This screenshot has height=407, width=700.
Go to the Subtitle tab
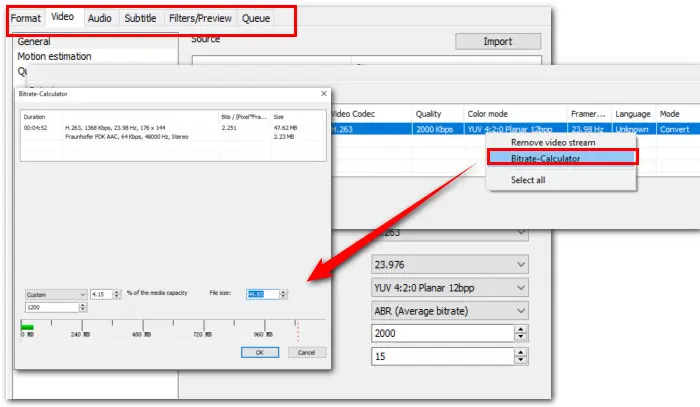click(140, 18)
